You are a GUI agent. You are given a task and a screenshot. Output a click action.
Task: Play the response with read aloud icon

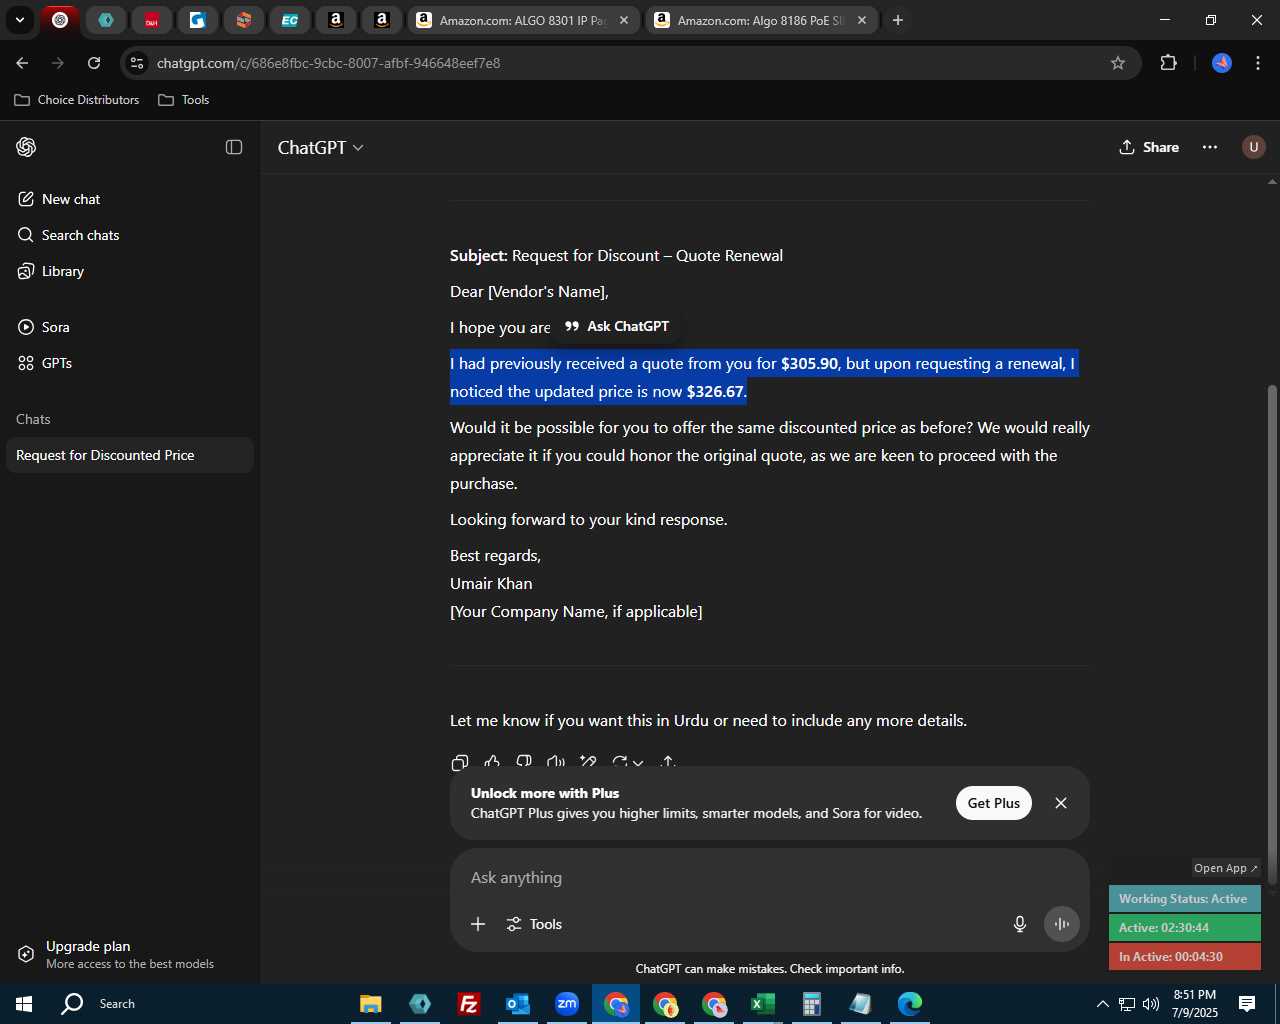(x=556, y=762)
